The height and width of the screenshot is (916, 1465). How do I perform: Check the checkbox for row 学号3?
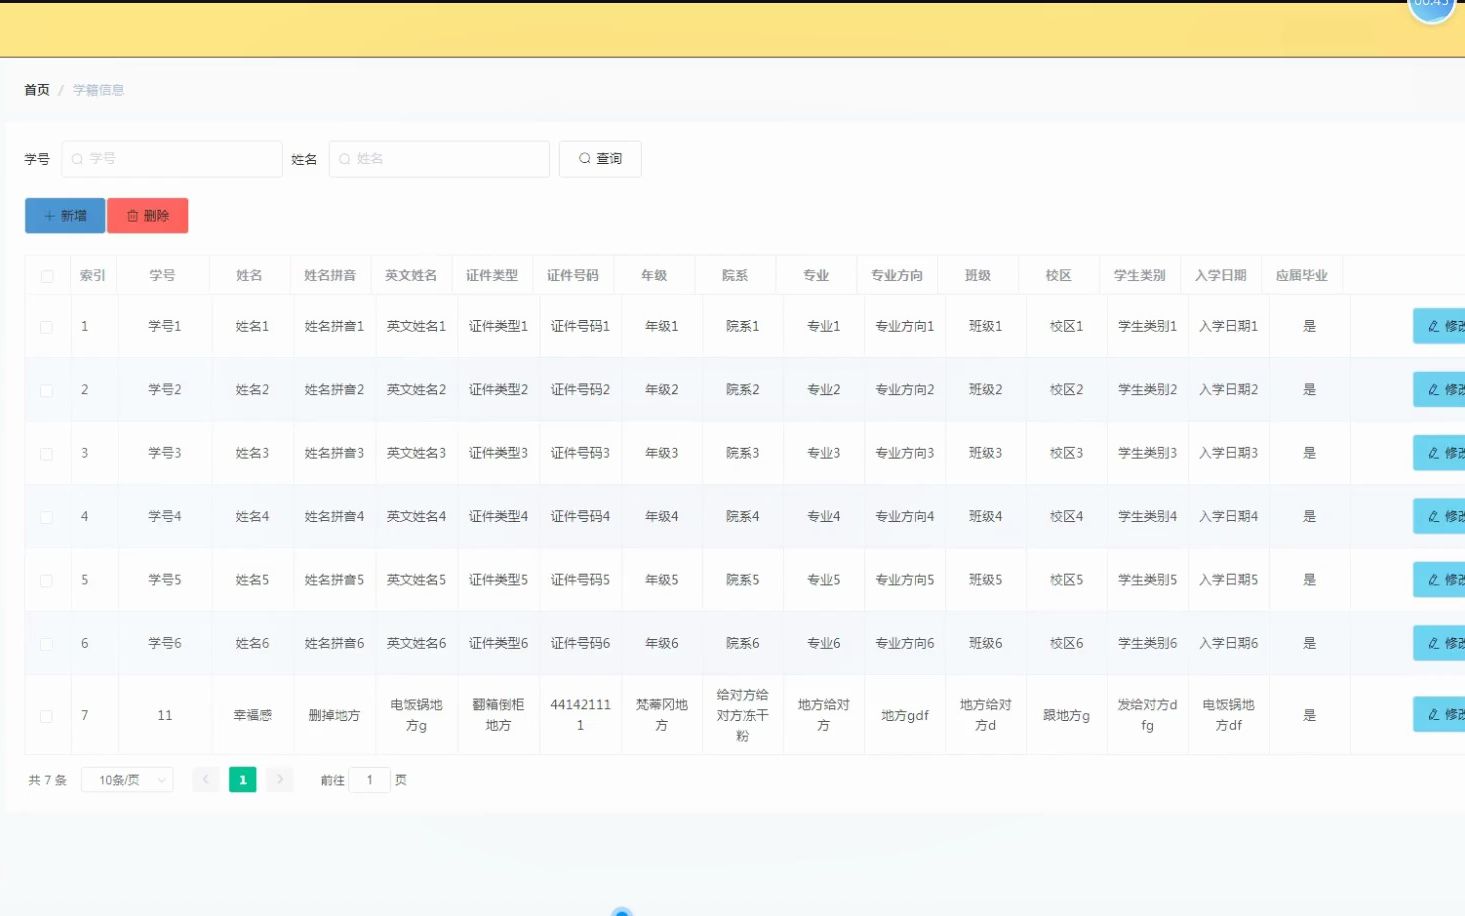47,454
